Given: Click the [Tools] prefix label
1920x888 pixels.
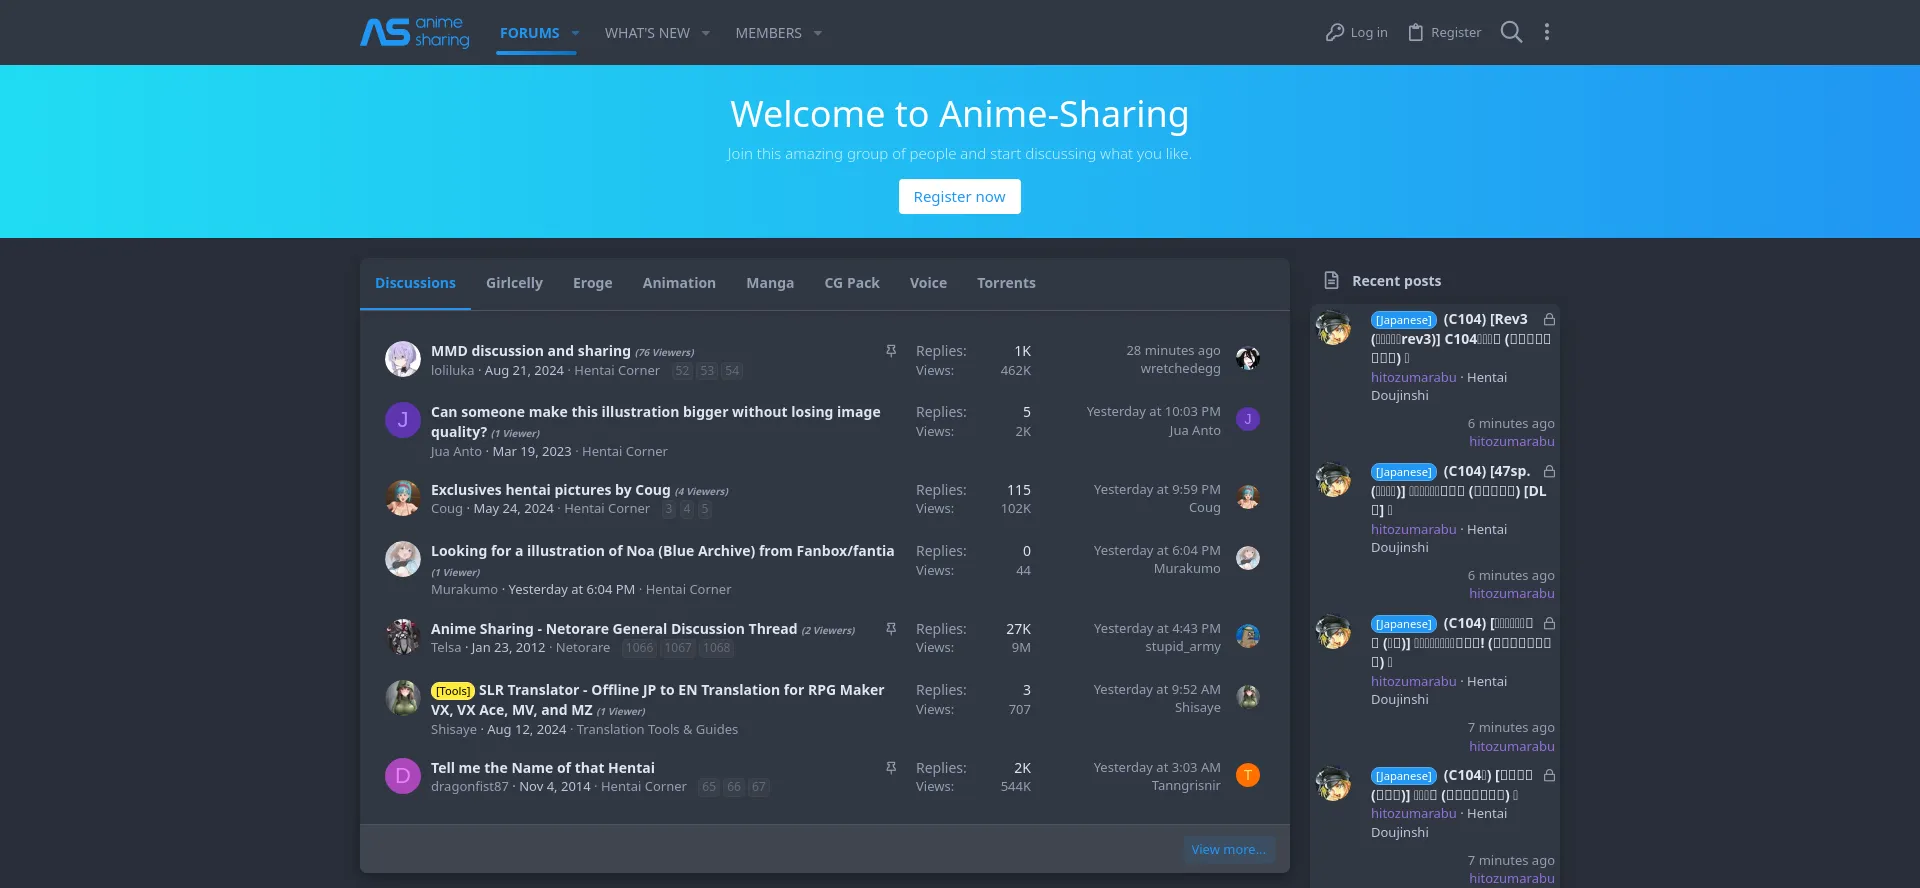Looking at the screenshot, I should 453,691.
